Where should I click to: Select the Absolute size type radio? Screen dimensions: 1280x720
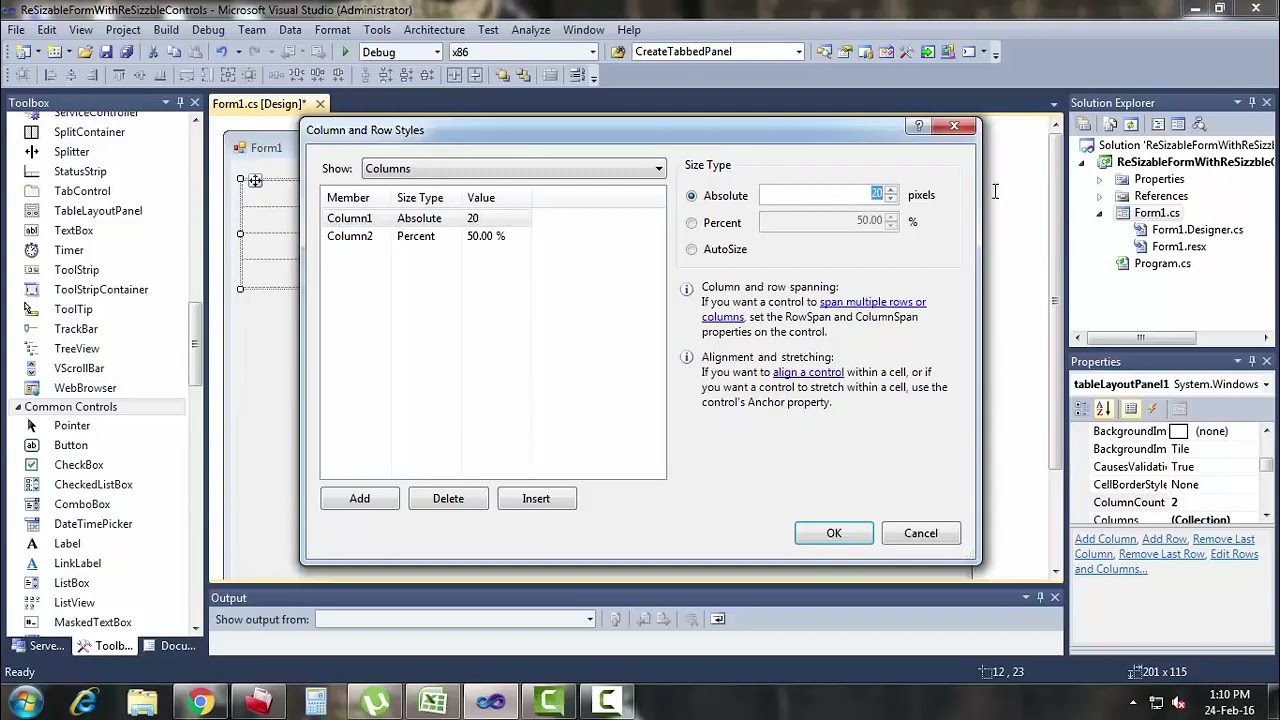692,196
